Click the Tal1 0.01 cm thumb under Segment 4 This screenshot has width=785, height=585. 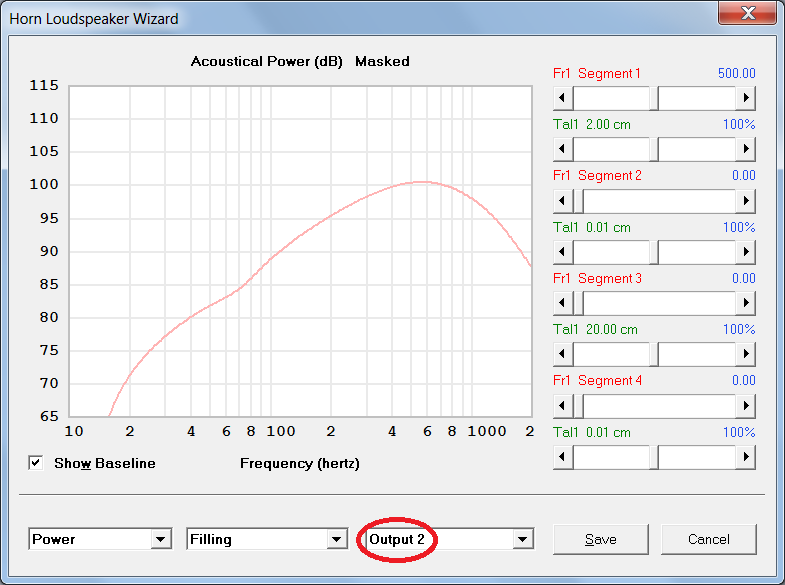654,457
